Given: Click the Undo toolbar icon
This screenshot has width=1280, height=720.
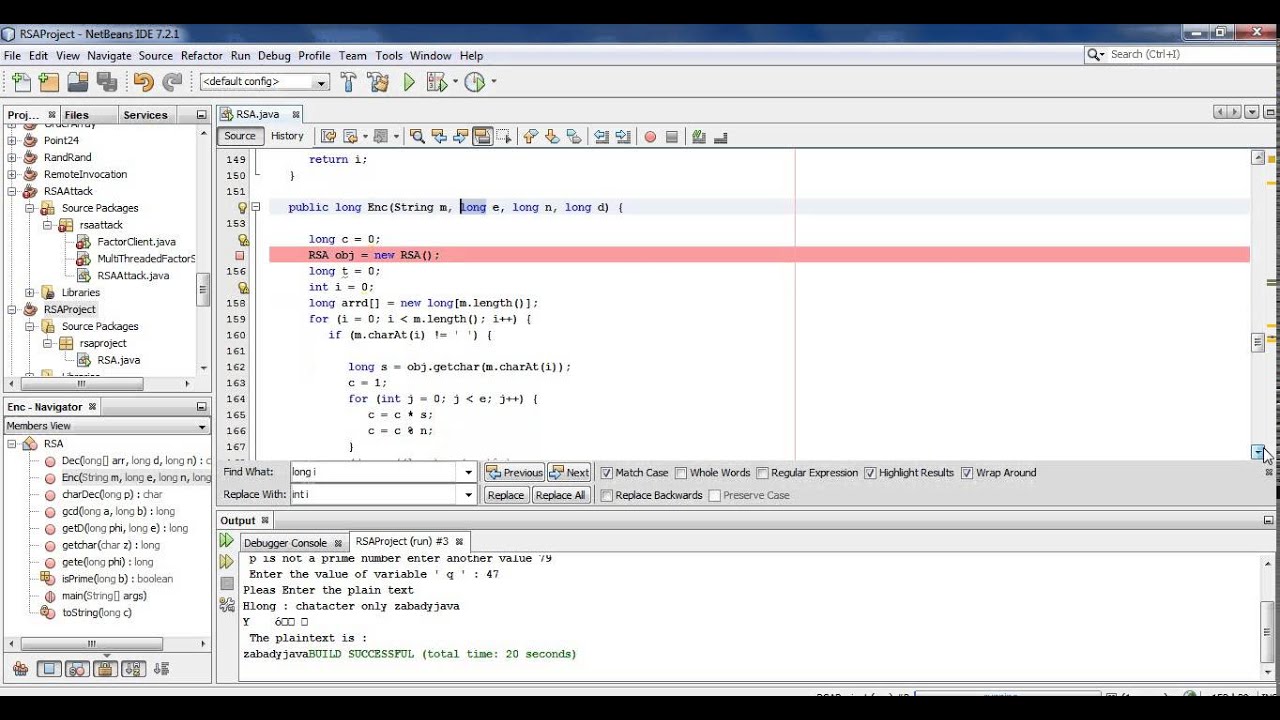Looking at the screenshot, I should tap(144, 82).
